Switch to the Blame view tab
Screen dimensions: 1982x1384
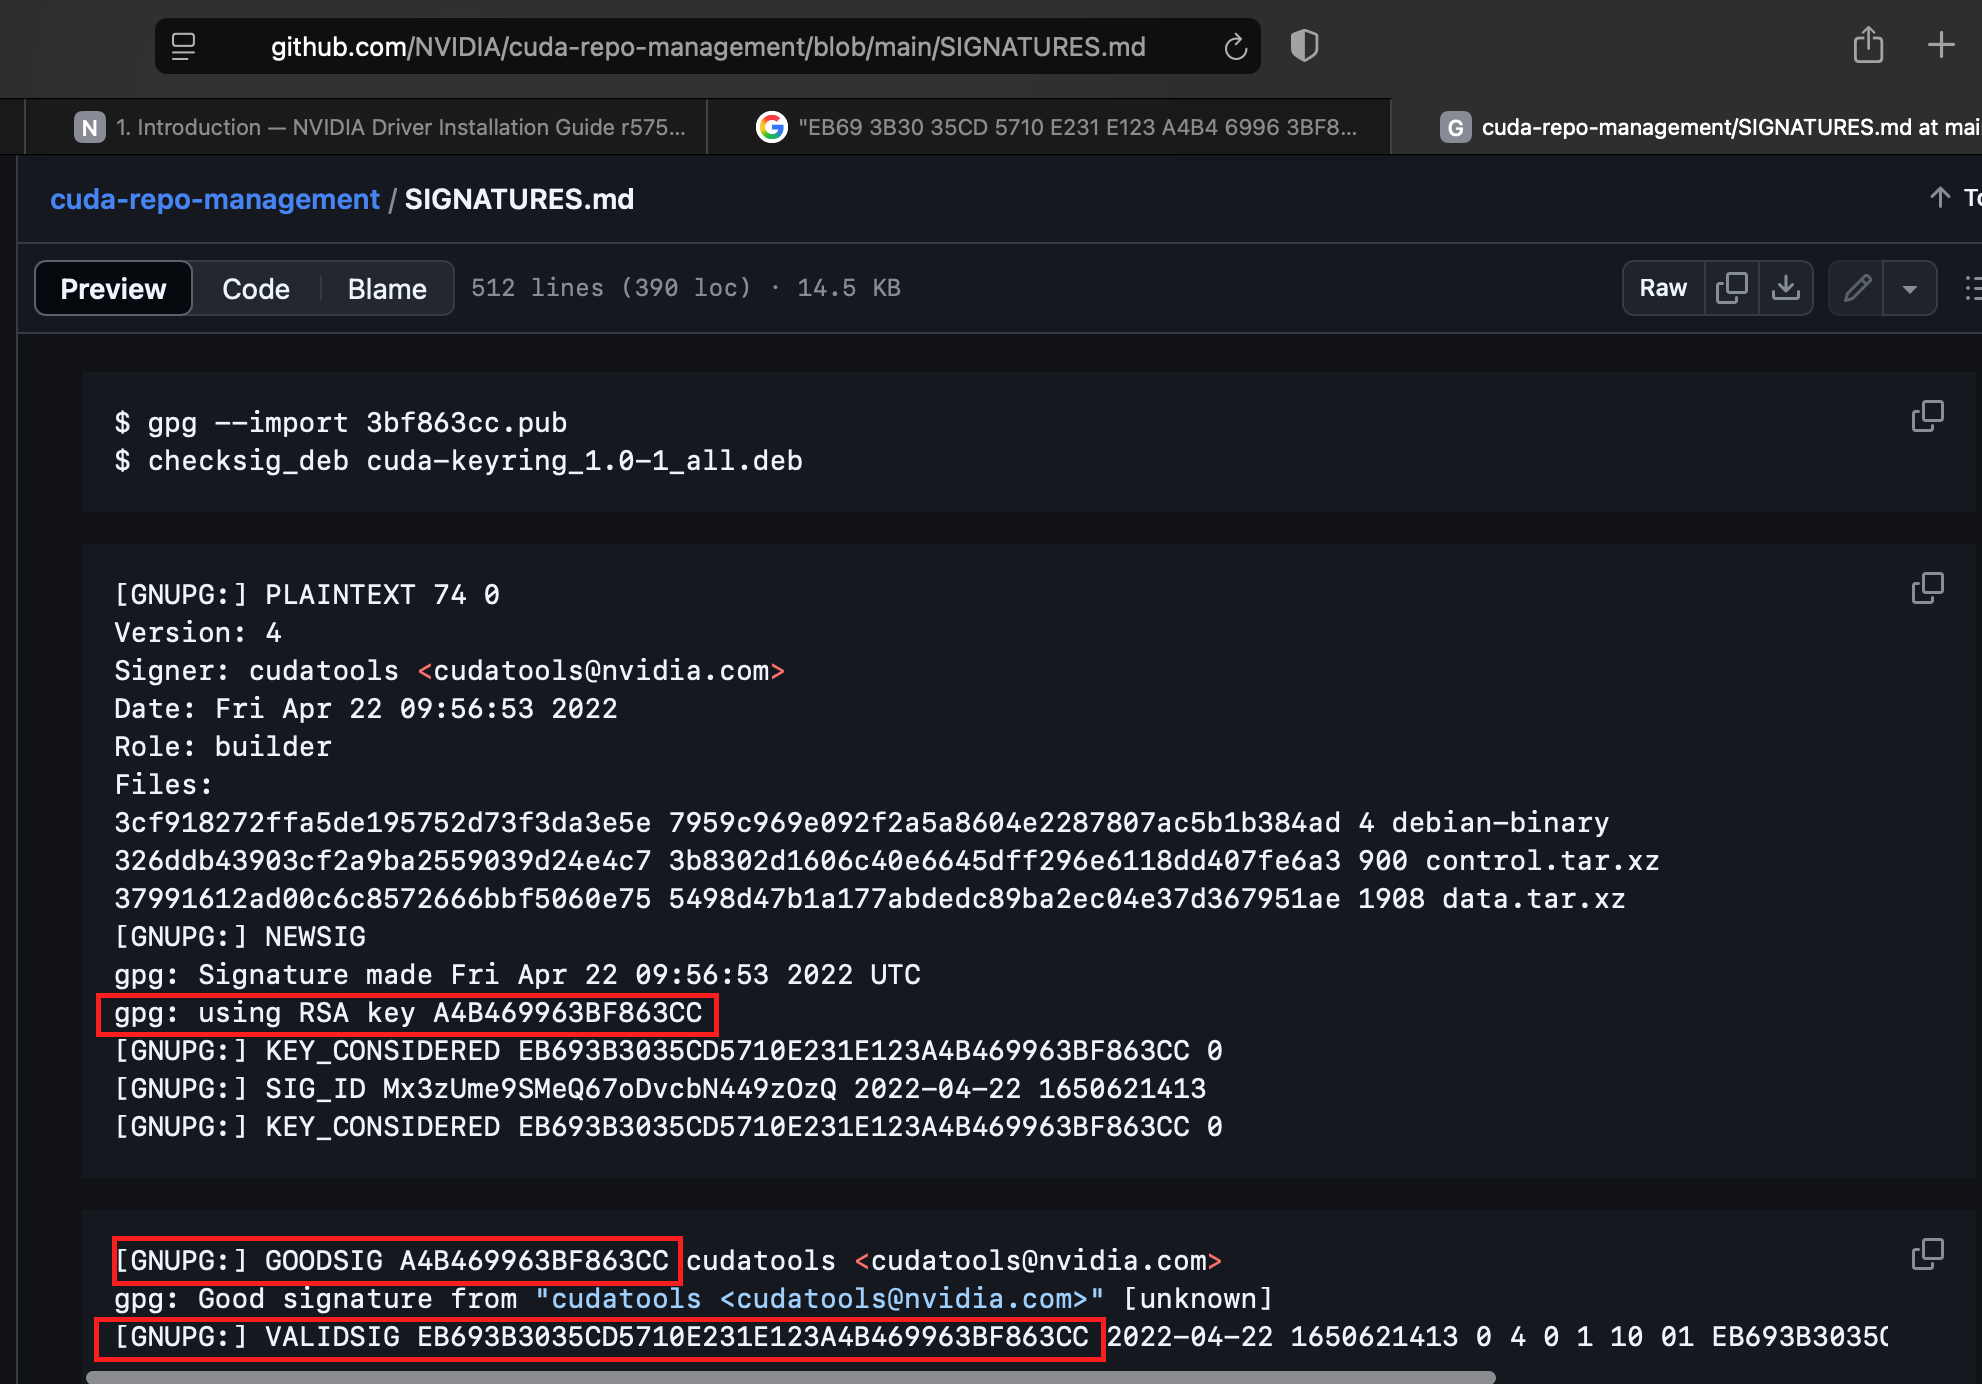pyautogui.click(x=387, y=289)
